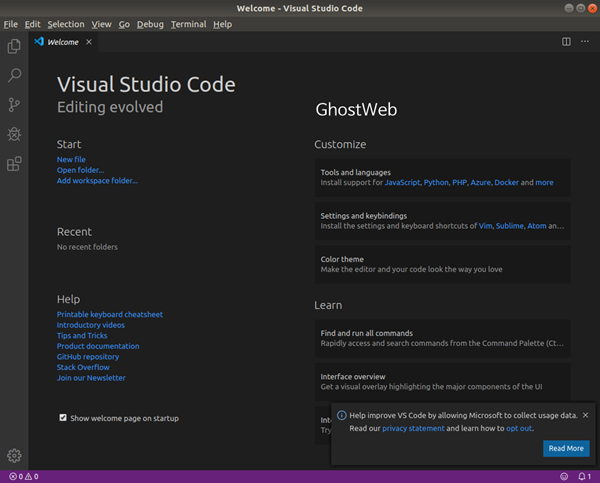This screenshot has width=600, height=483.
Task: Click the errors and warnings status indicator
Action: click(x=24, y=476)
